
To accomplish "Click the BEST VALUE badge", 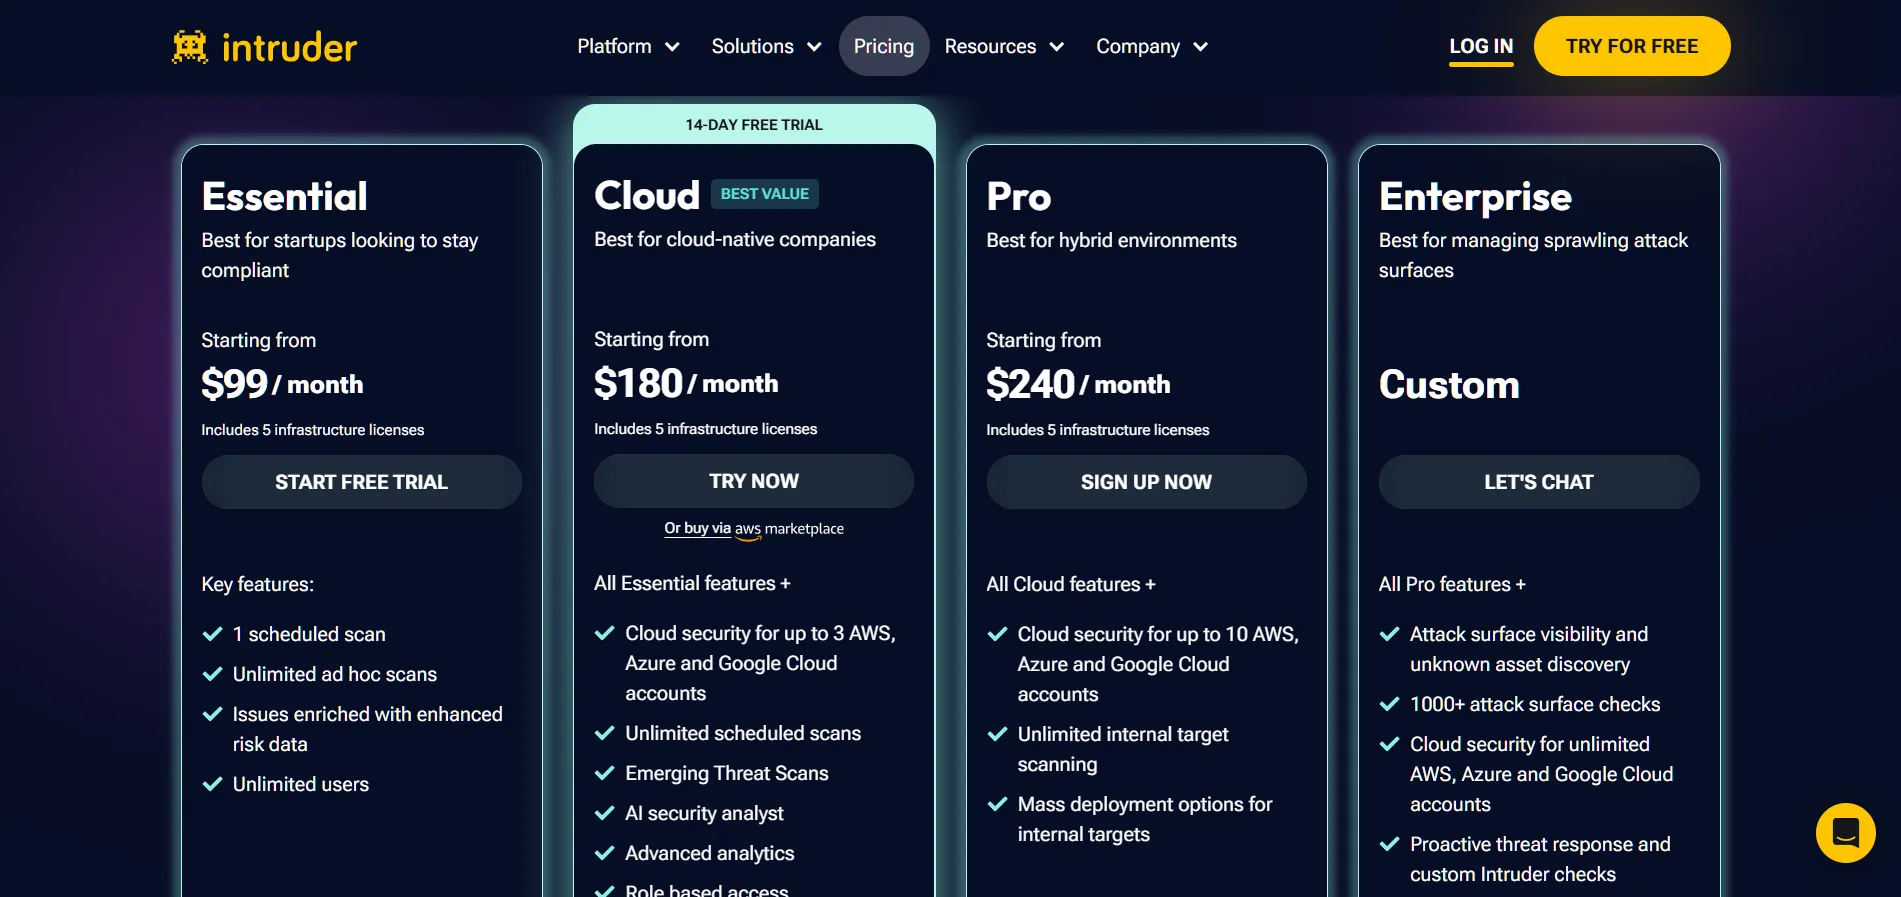I will (765, 194).
